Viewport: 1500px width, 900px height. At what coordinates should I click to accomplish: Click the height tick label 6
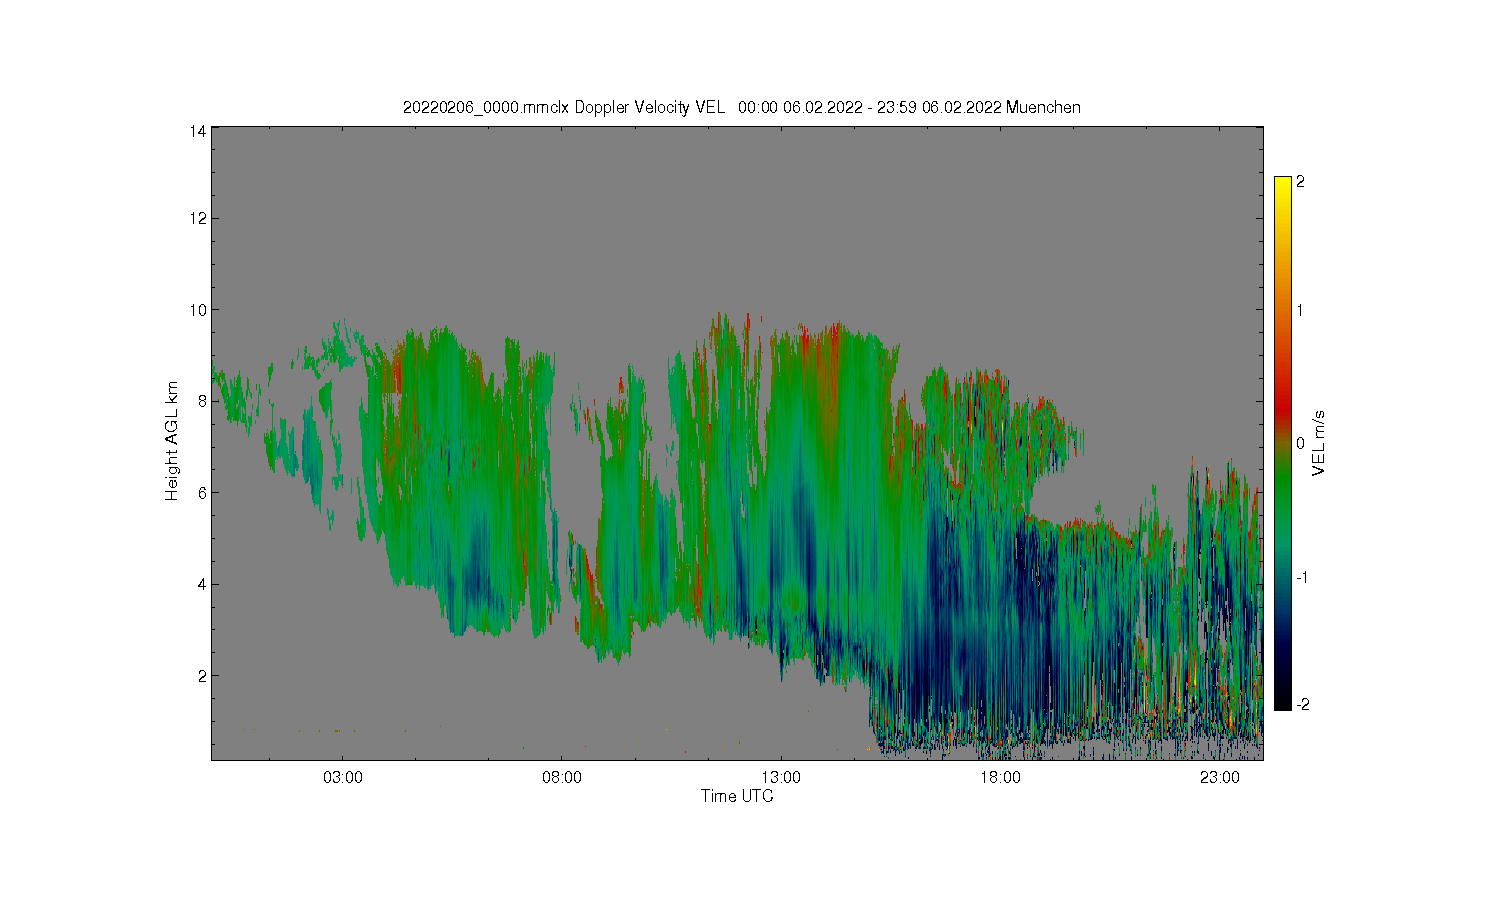pyautogui.click(x=202, y=493)
